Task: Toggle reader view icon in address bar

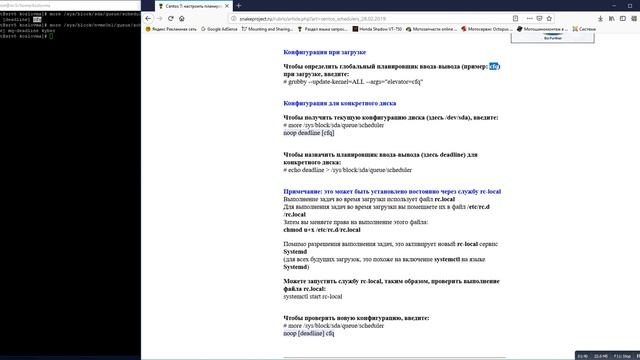Action: 516,18
